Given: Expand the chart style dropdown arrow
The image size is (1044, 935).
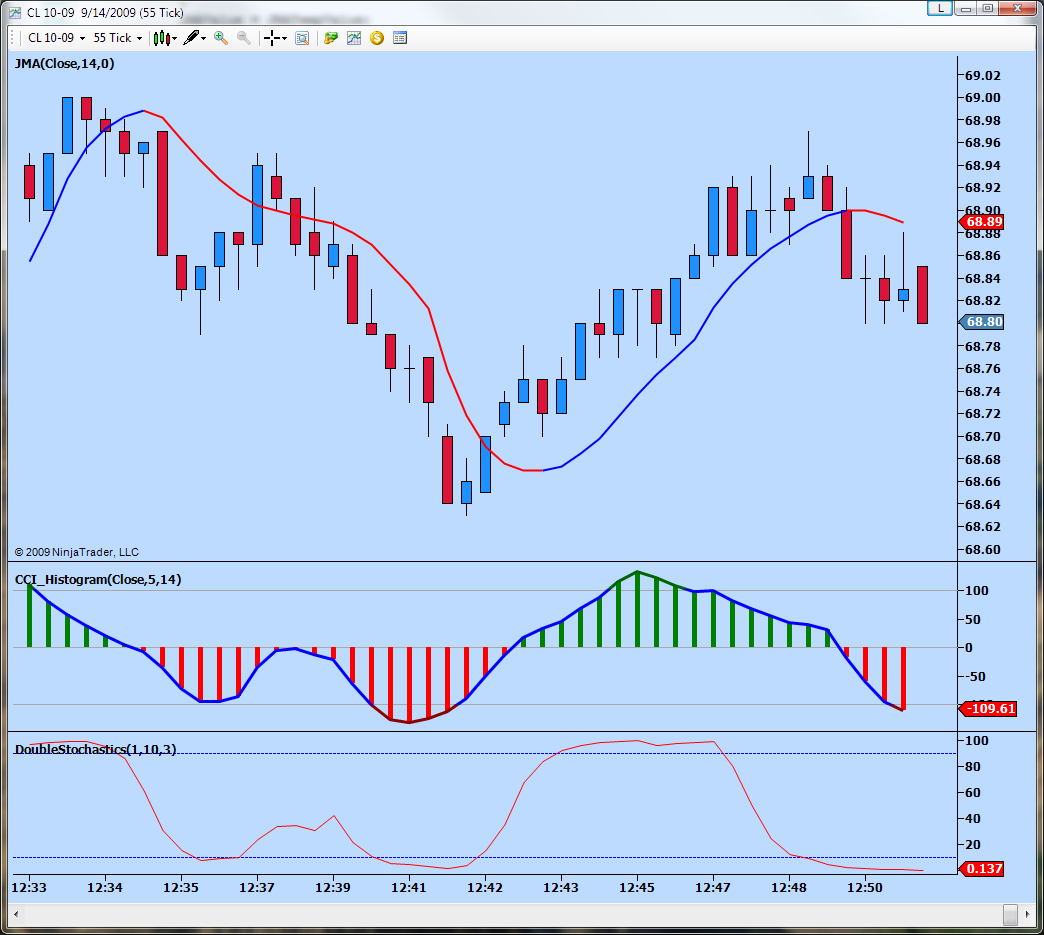Looking at the screenshot, I should click(x=174, y=39).
